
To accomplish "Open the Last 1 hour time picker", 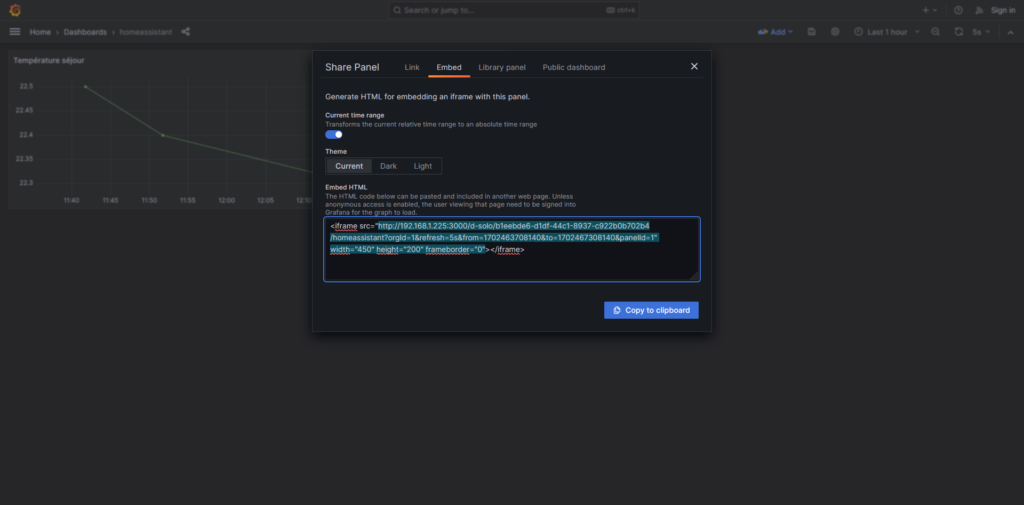I will [x=887, y=31].
